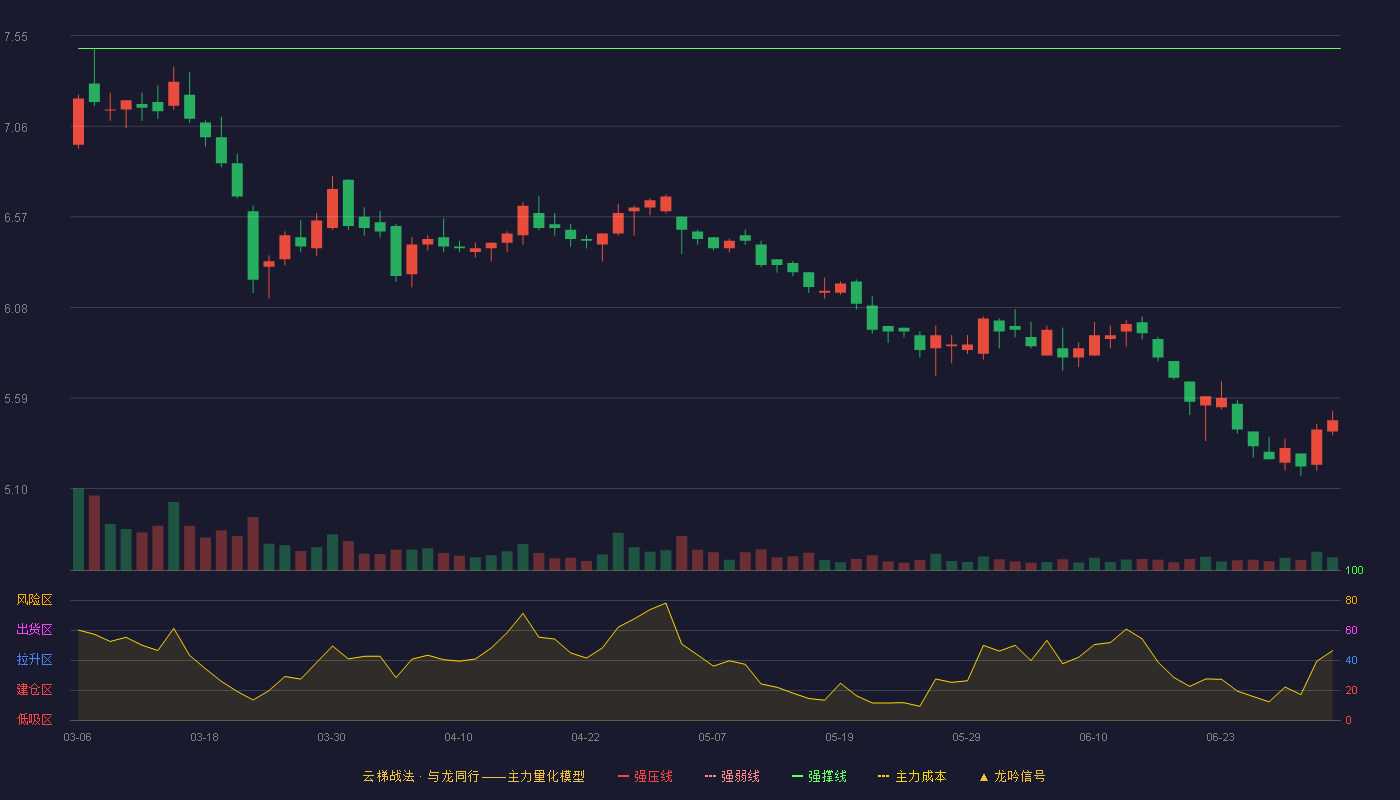Click the orange 80 indicator axis value
This screenshot has height=800, width=1400.
1351,600
